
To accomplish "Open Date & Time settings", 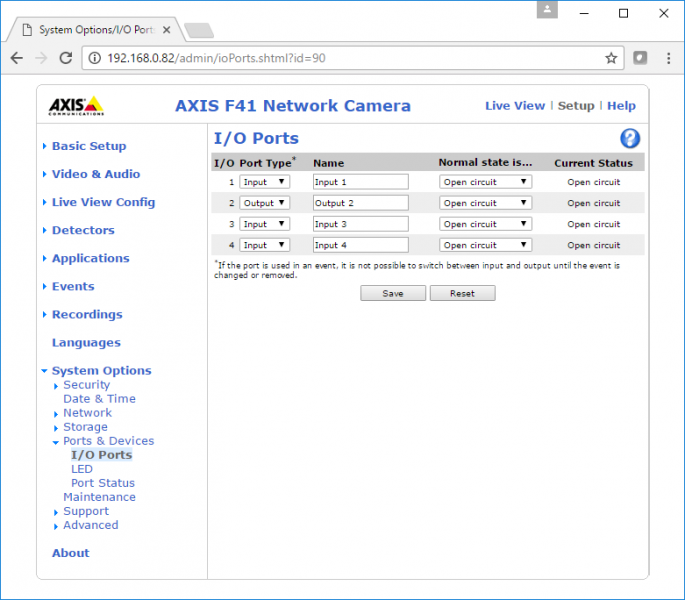I will click(x=99, y=399).
